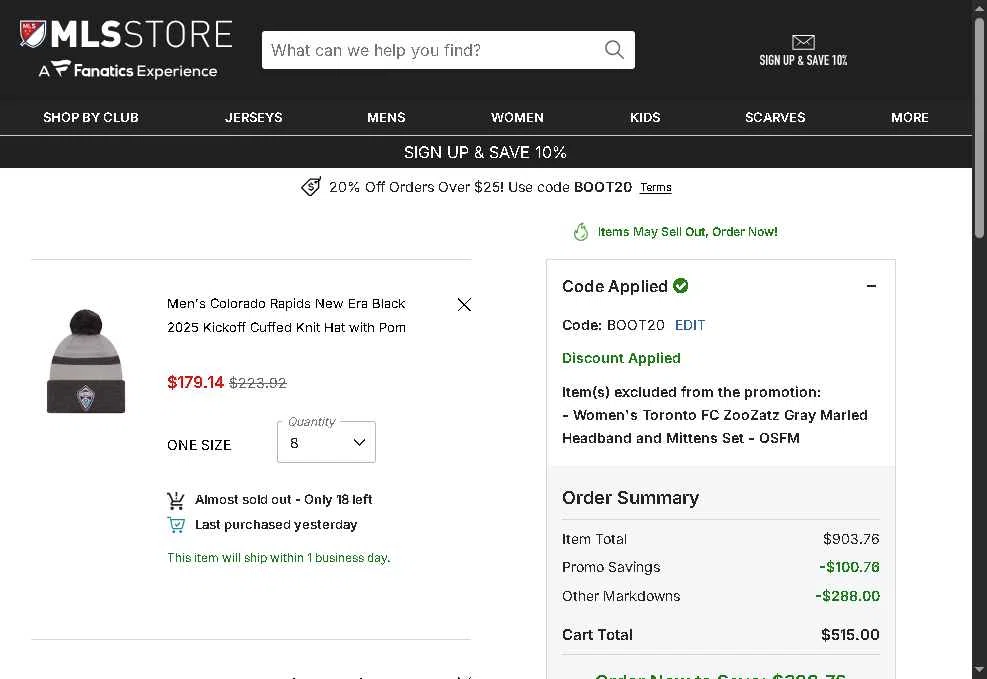Image resolution: width=987 pixels, height=679 pixels.
Task: Open the Quantity dropdown
Action: (326, 442)
